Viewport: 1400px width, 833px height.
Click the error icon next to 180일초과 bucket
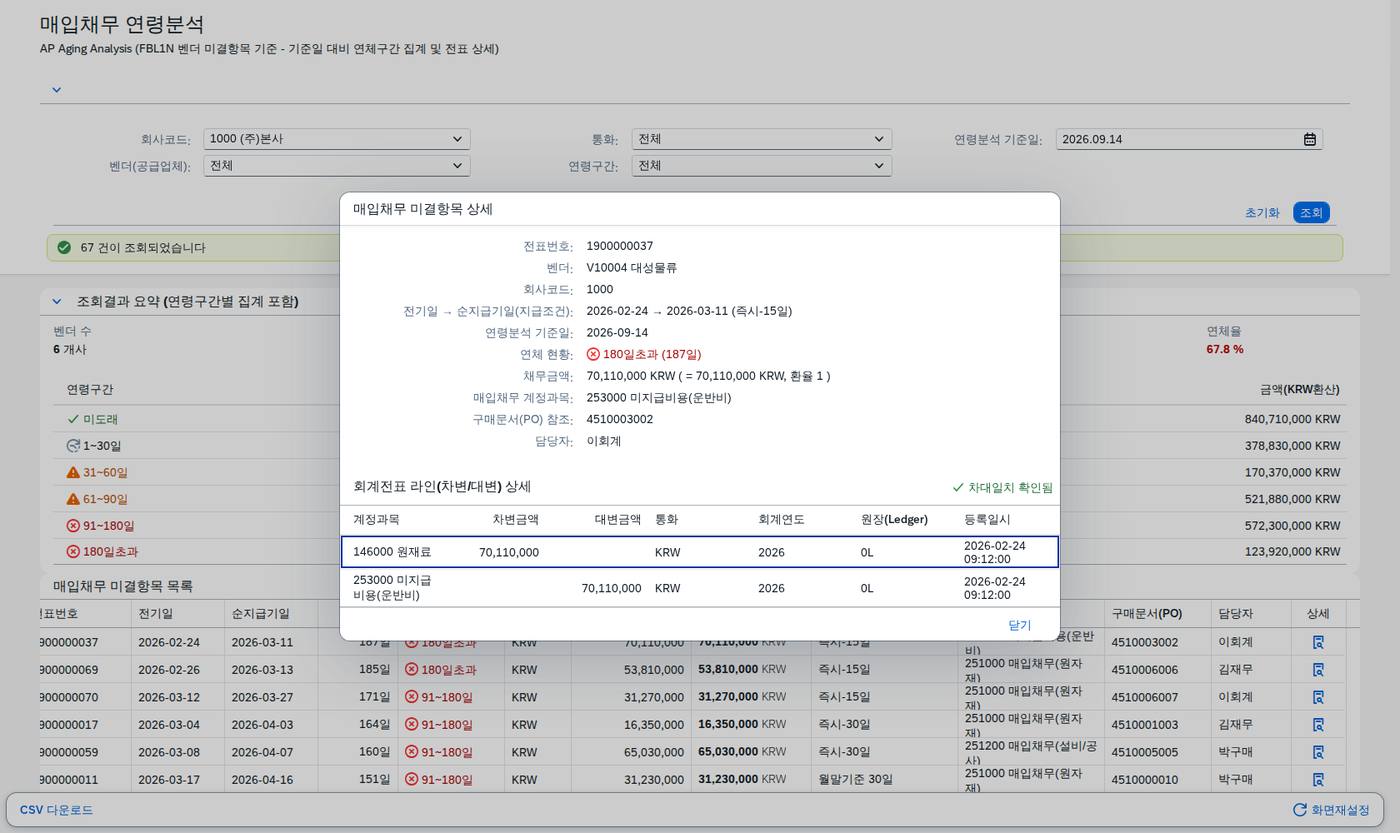73,552
